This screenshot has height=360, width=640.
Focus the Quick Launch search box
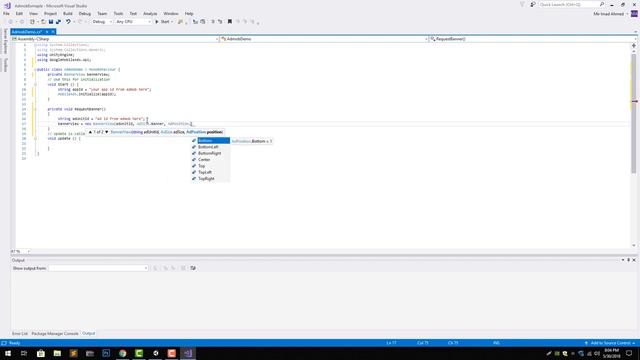tap(571, 4)
